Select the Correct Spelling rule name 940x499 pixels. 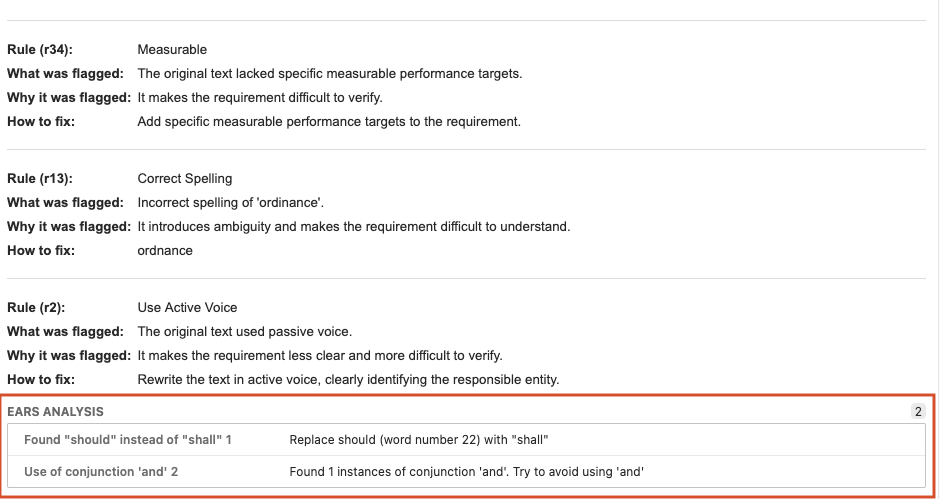(x=185, y=179)
